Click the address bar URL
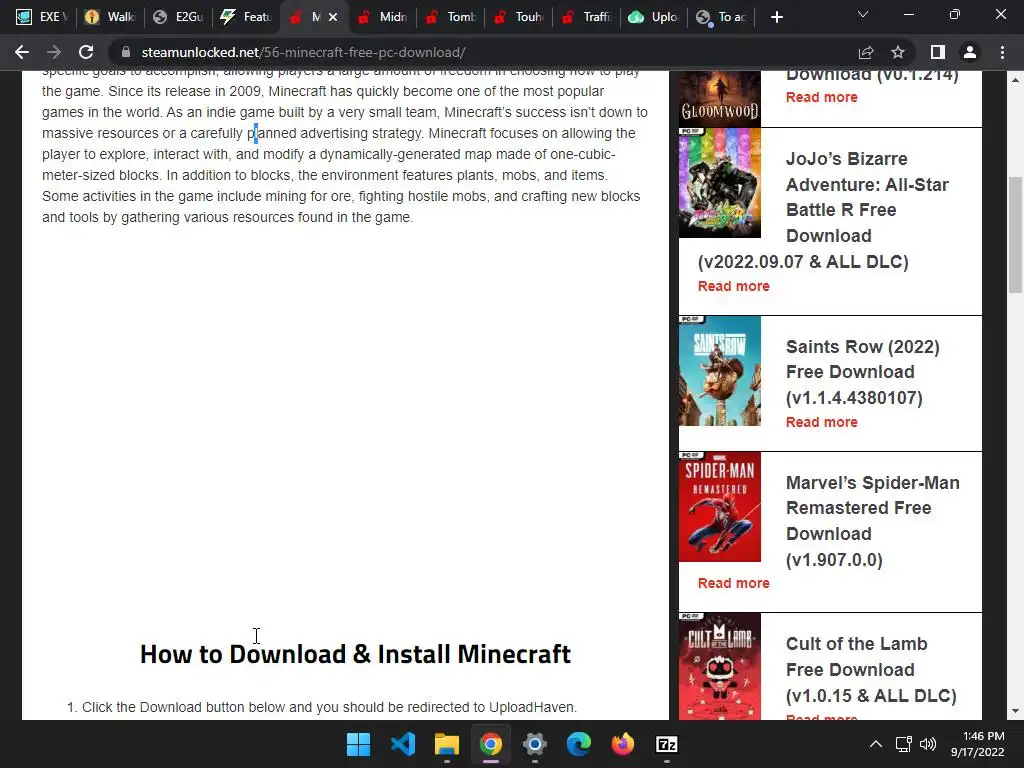The width and height of the screenshot is (1024, 768). coord(303,52)
